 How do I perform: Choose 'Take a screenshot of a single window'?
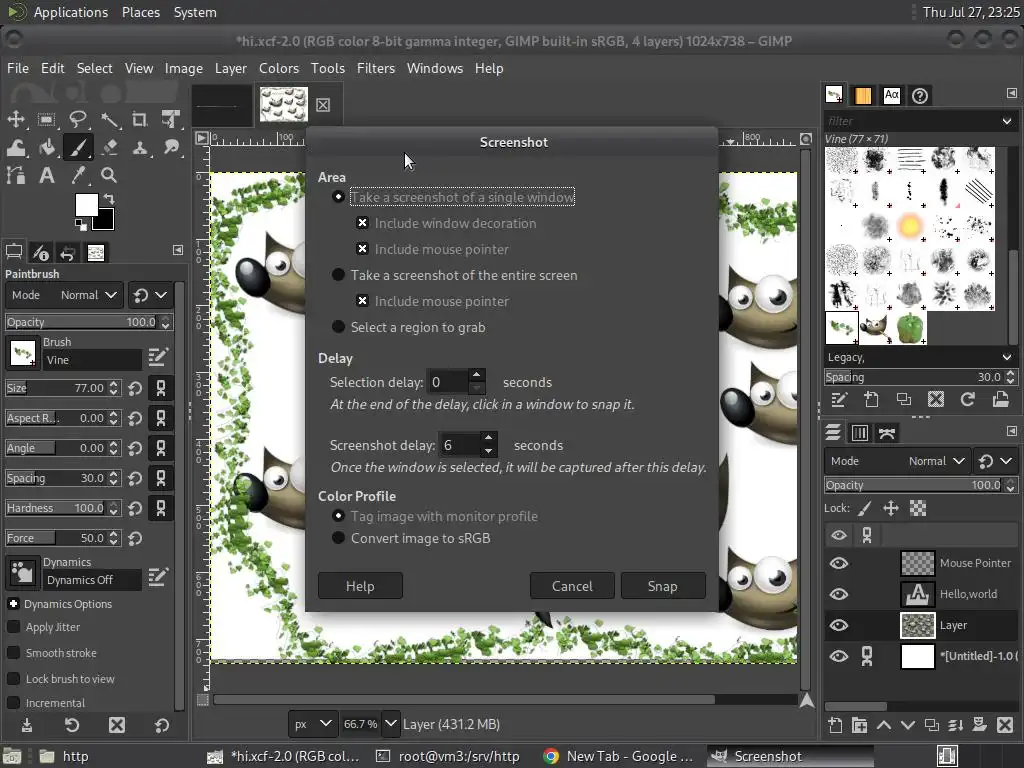pos(453,197)
